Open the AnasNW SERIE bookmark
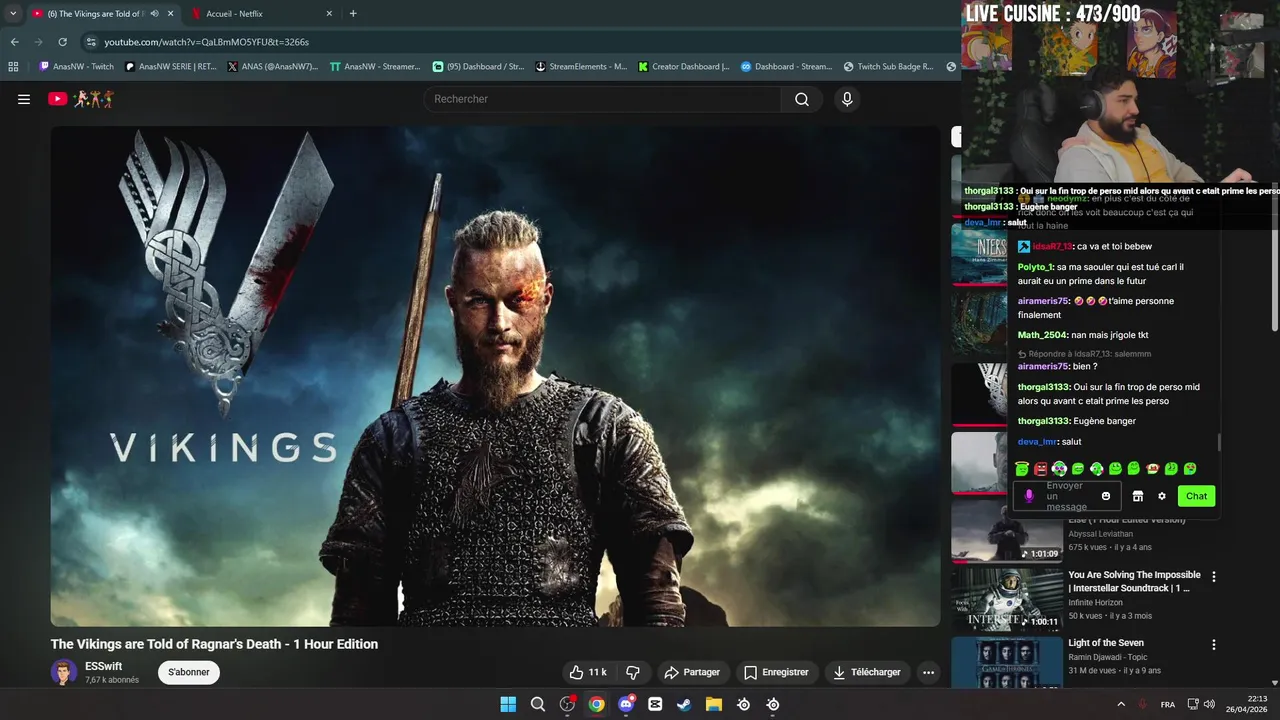Viewport: 1280px width, 720px height. tap(170, 67)
